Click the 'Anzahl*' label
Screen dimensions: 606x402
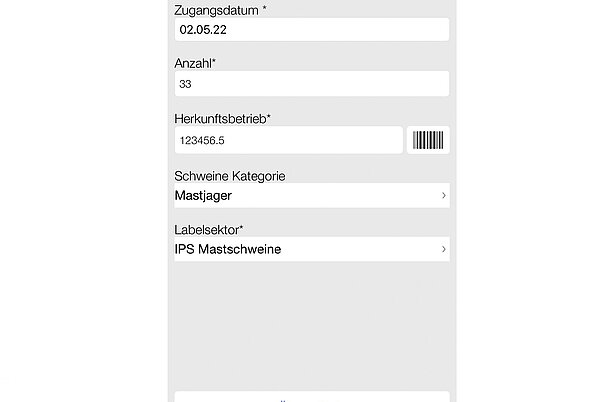[x=195, y=63]
